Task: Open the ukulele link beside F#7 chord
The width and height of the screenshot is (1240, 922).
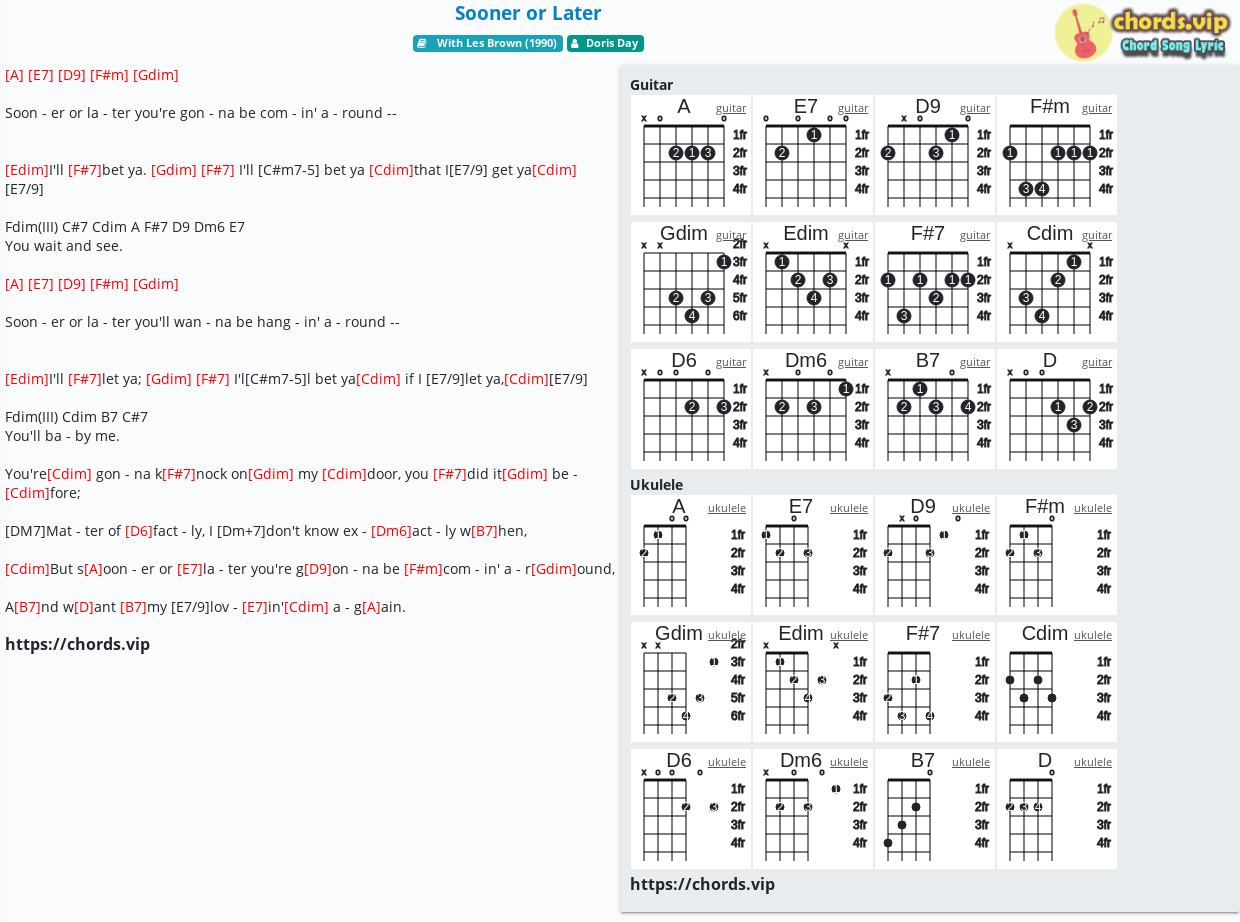Action: tap(971, 635)
